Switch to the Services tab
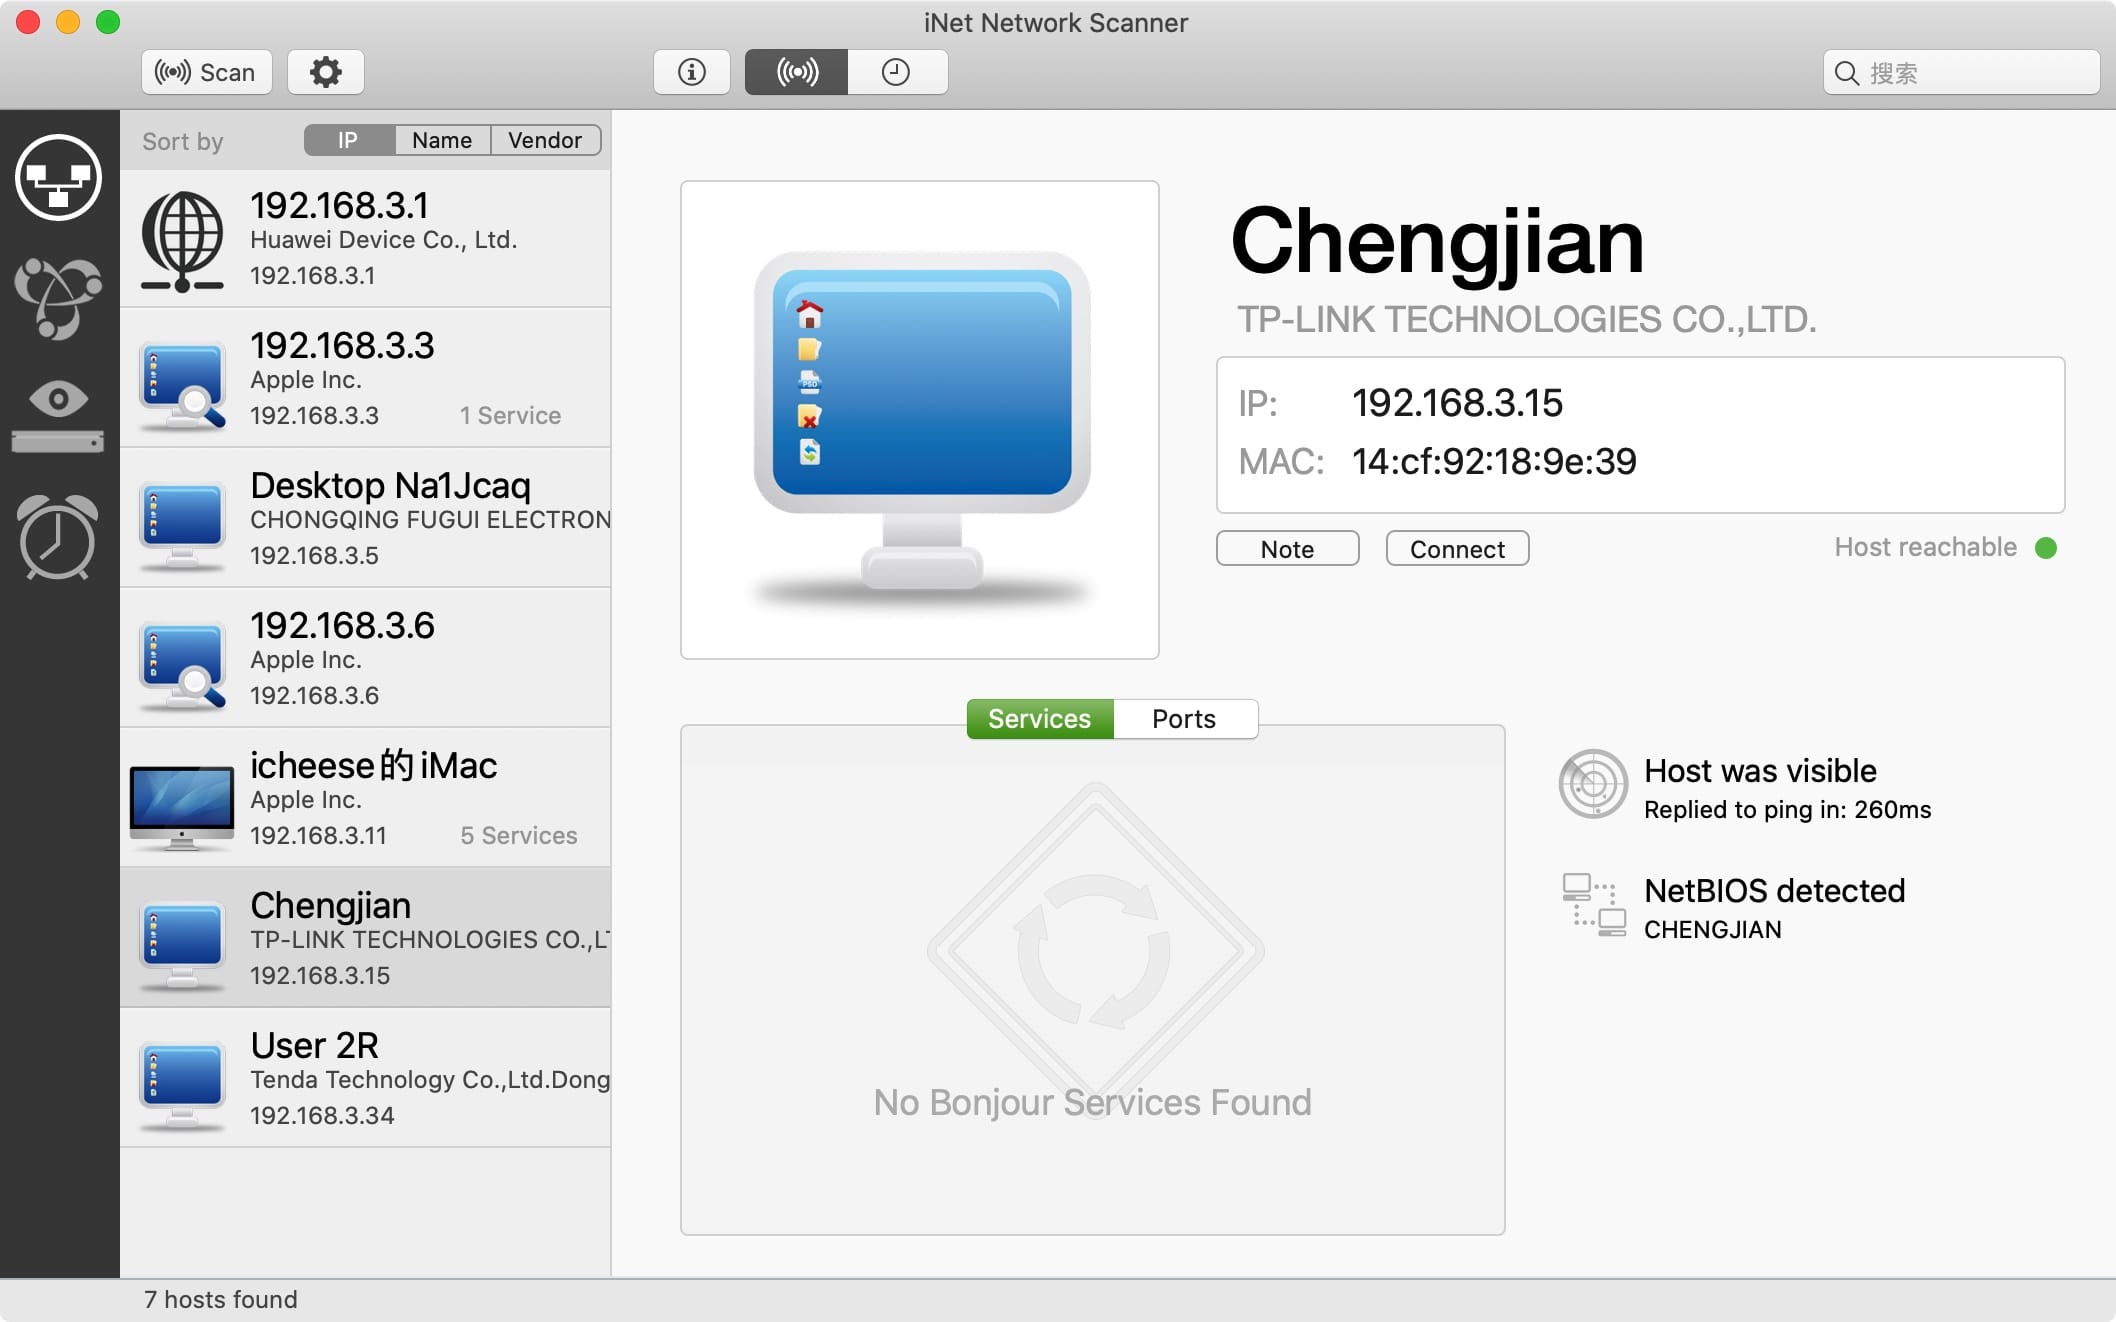 click(x=1039, y=719)
